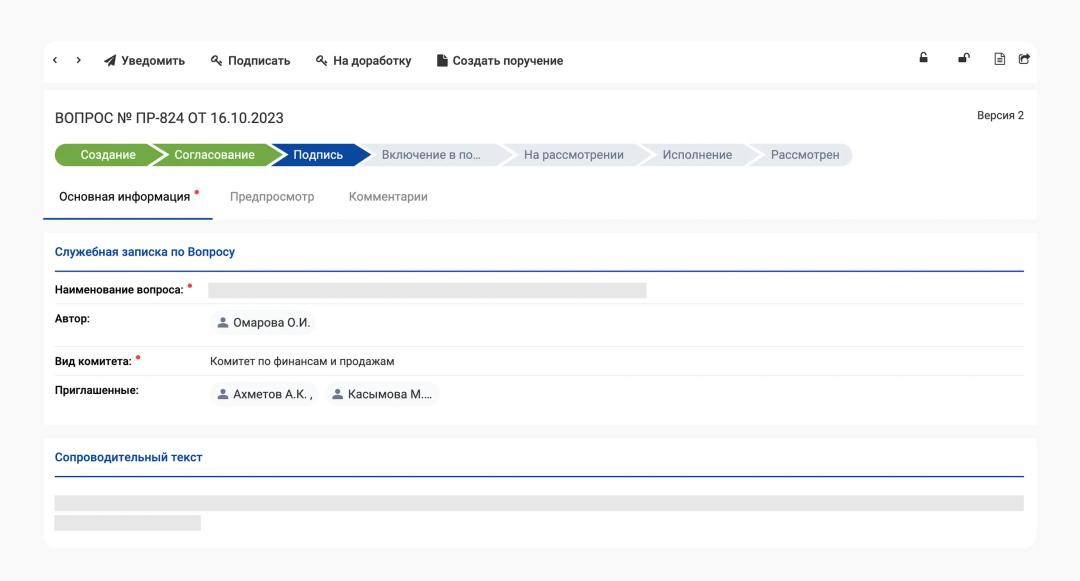Open the Вид комитета field value

click(x=302, y=361)
